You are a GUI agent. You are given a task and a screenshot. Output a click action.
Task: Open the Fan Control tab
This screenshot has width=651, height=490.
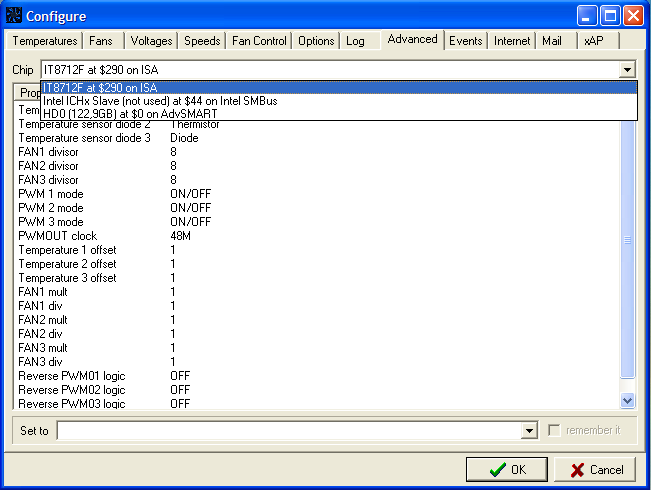pos(259,41)
